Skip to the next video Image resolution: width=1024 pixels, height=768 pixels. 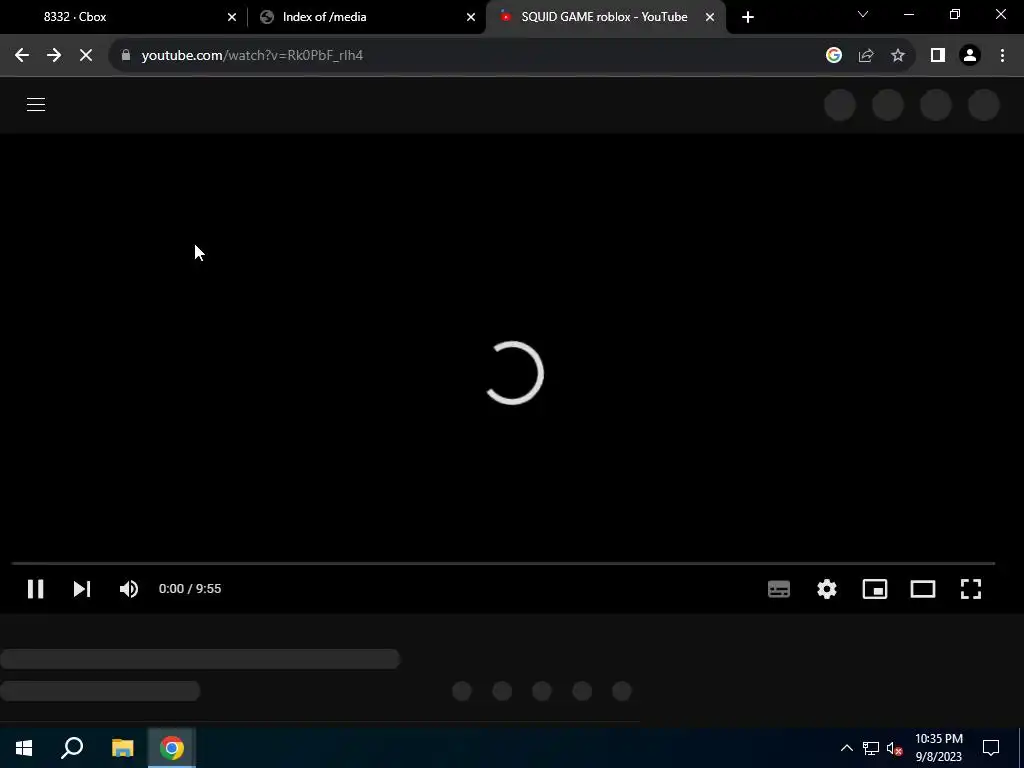pos(82,589)
